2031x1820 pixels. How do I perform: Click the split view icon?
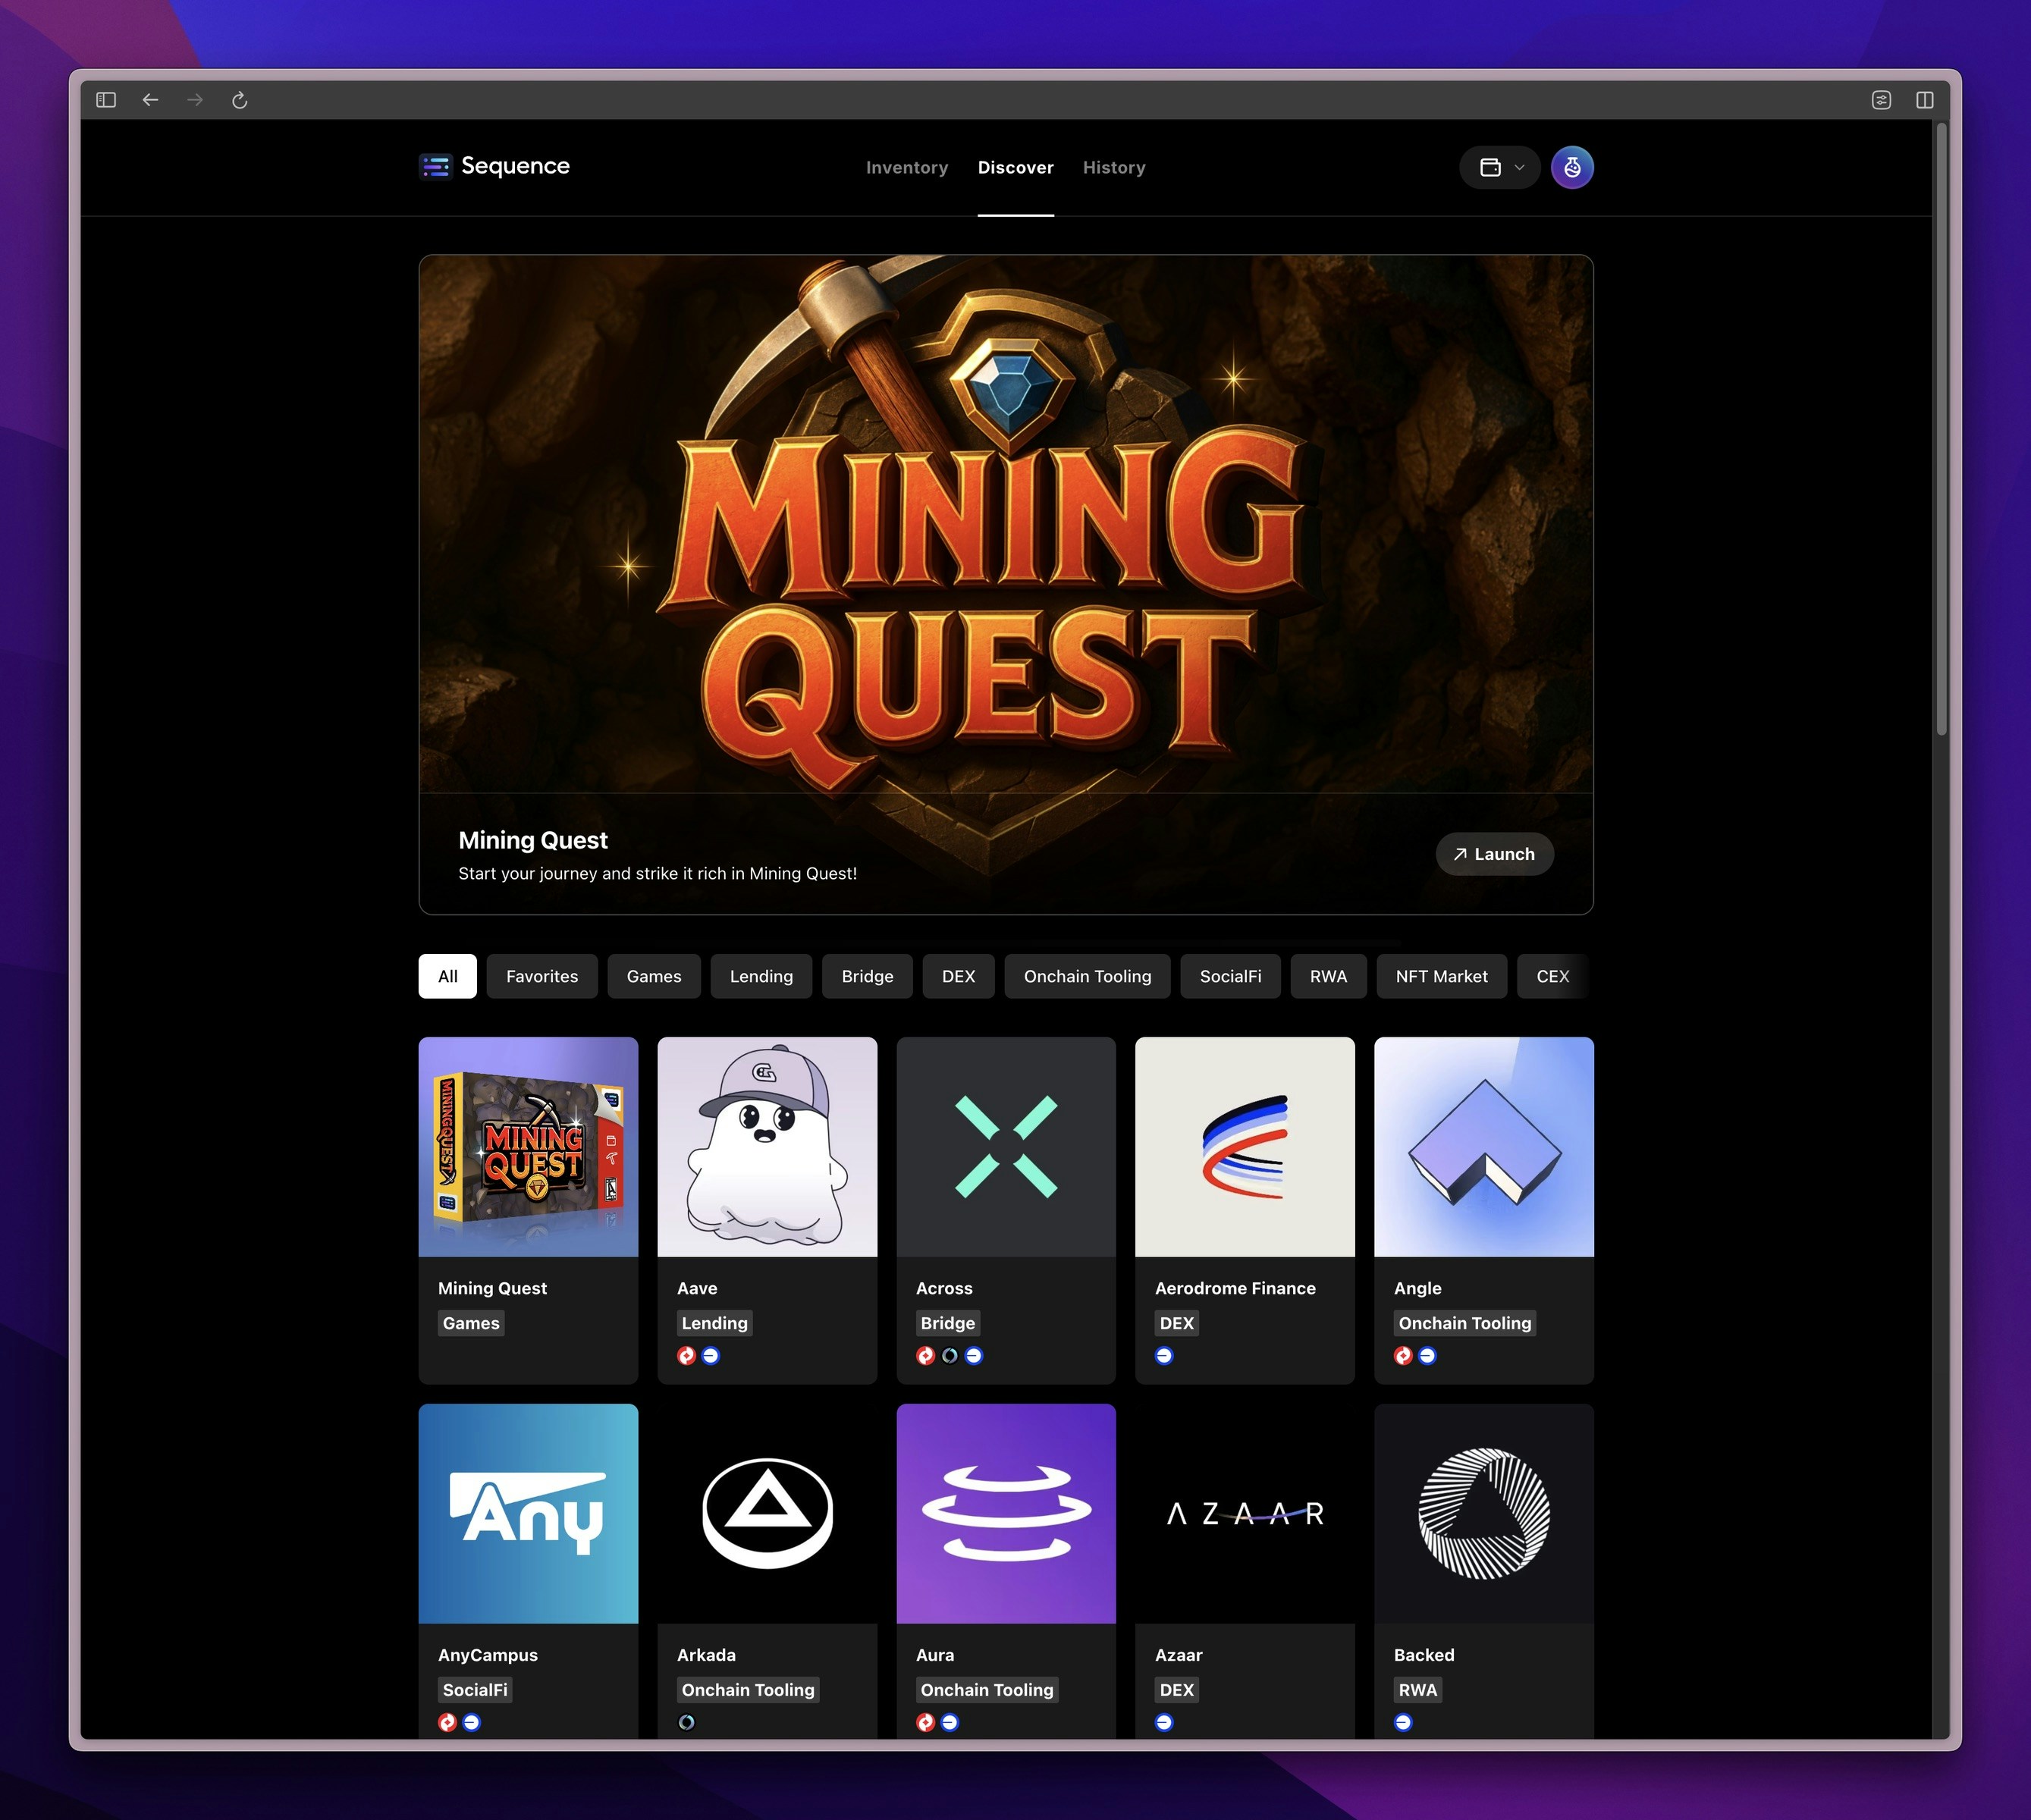click(x=1924, y=100)
